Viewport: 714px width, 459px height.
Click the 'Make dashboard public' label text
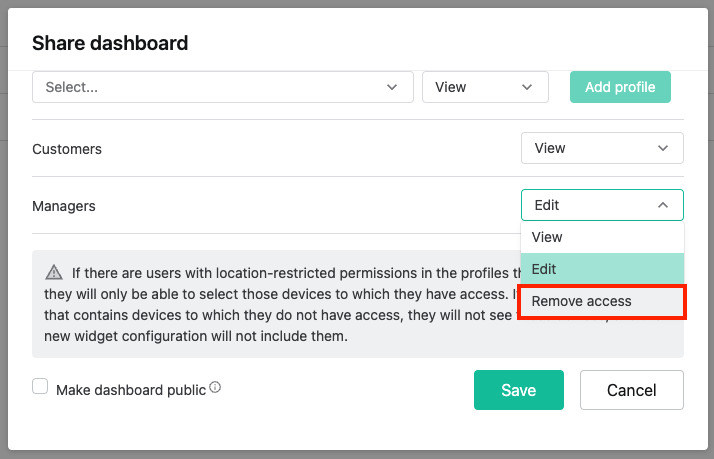tap(130, 389)
